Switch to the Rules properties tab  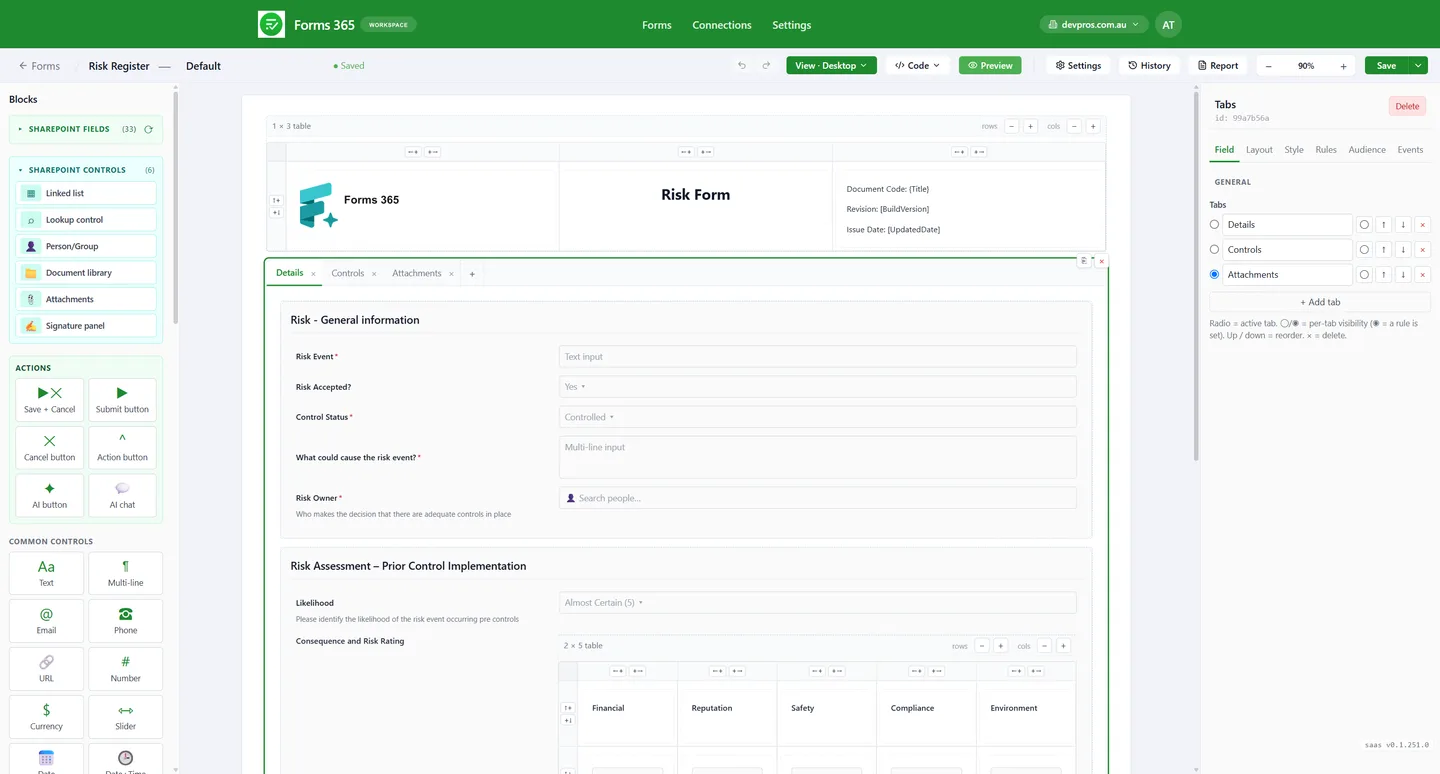coord(1326,149)
